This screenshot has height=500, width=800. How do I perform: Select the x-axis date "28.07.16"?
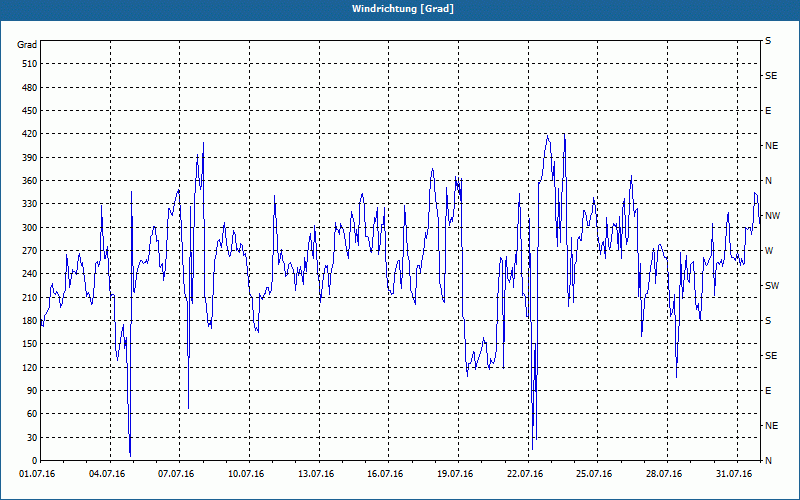click(x=664, y=474)
